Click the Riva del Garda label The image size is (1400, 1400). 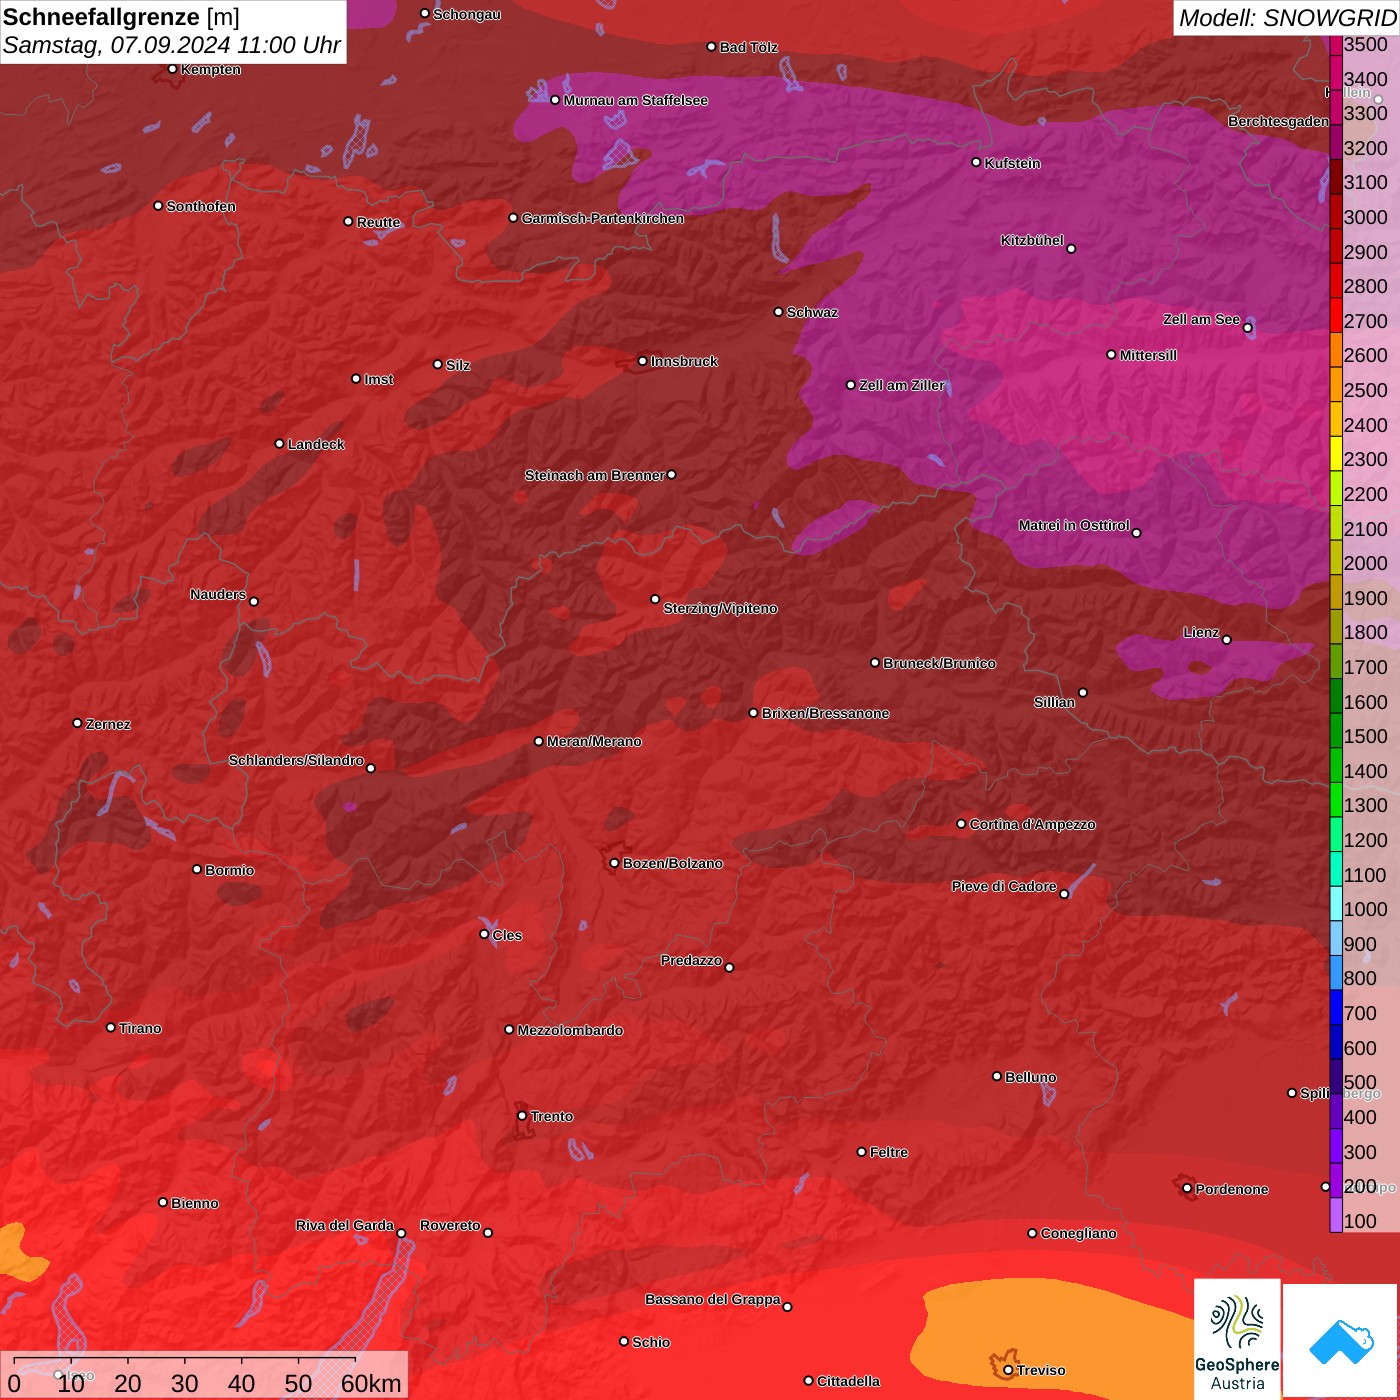pos(344,1225)
